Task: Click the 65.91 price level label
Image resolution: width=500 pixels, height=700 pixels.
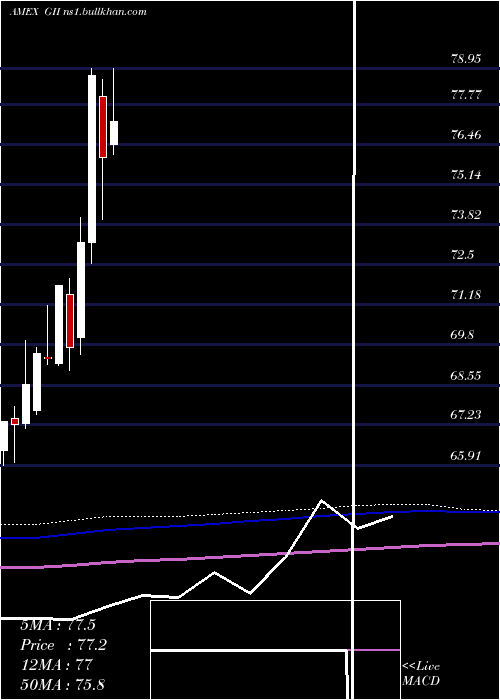Action: pyautogui.click(x=466, y=455)
